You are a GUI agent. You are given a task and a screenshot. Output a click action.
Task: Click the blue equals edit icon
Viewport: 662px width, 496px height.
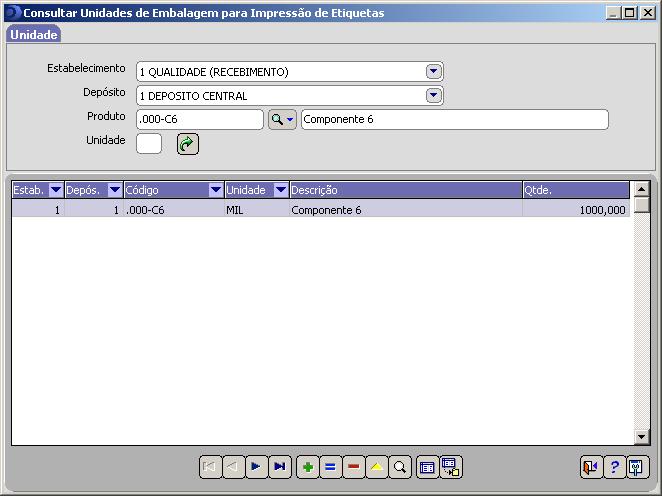point(331,467)
